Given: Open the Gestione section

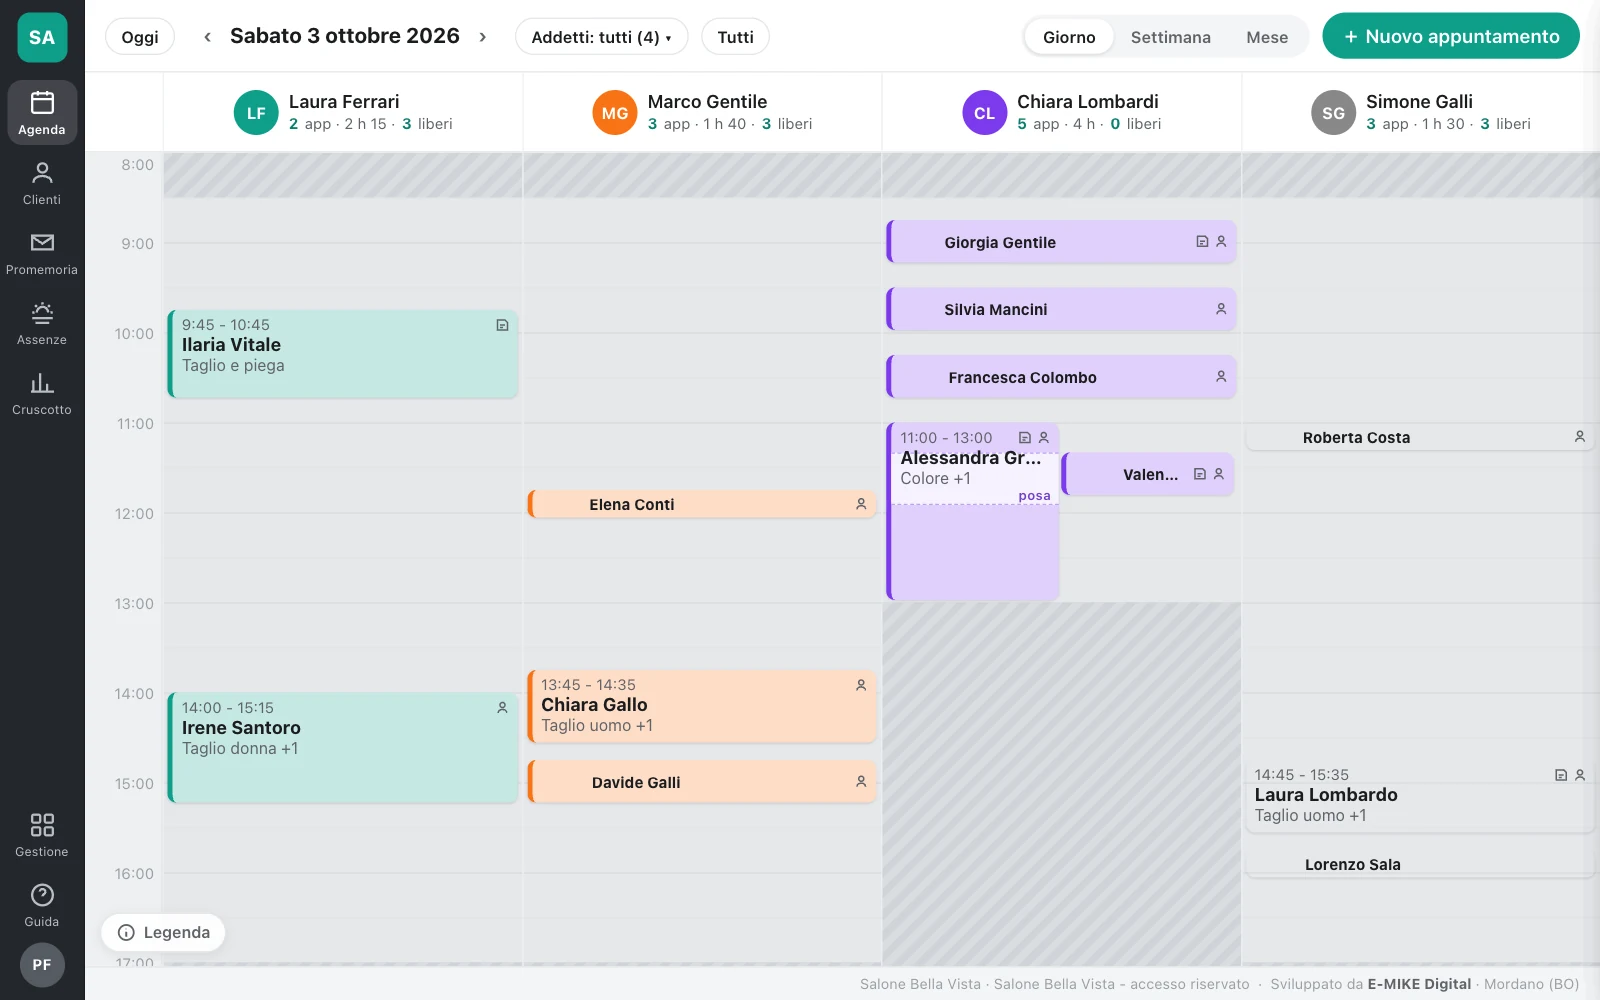Looking at the screenshot, I should pyautogui.click(x=42, y=835).
